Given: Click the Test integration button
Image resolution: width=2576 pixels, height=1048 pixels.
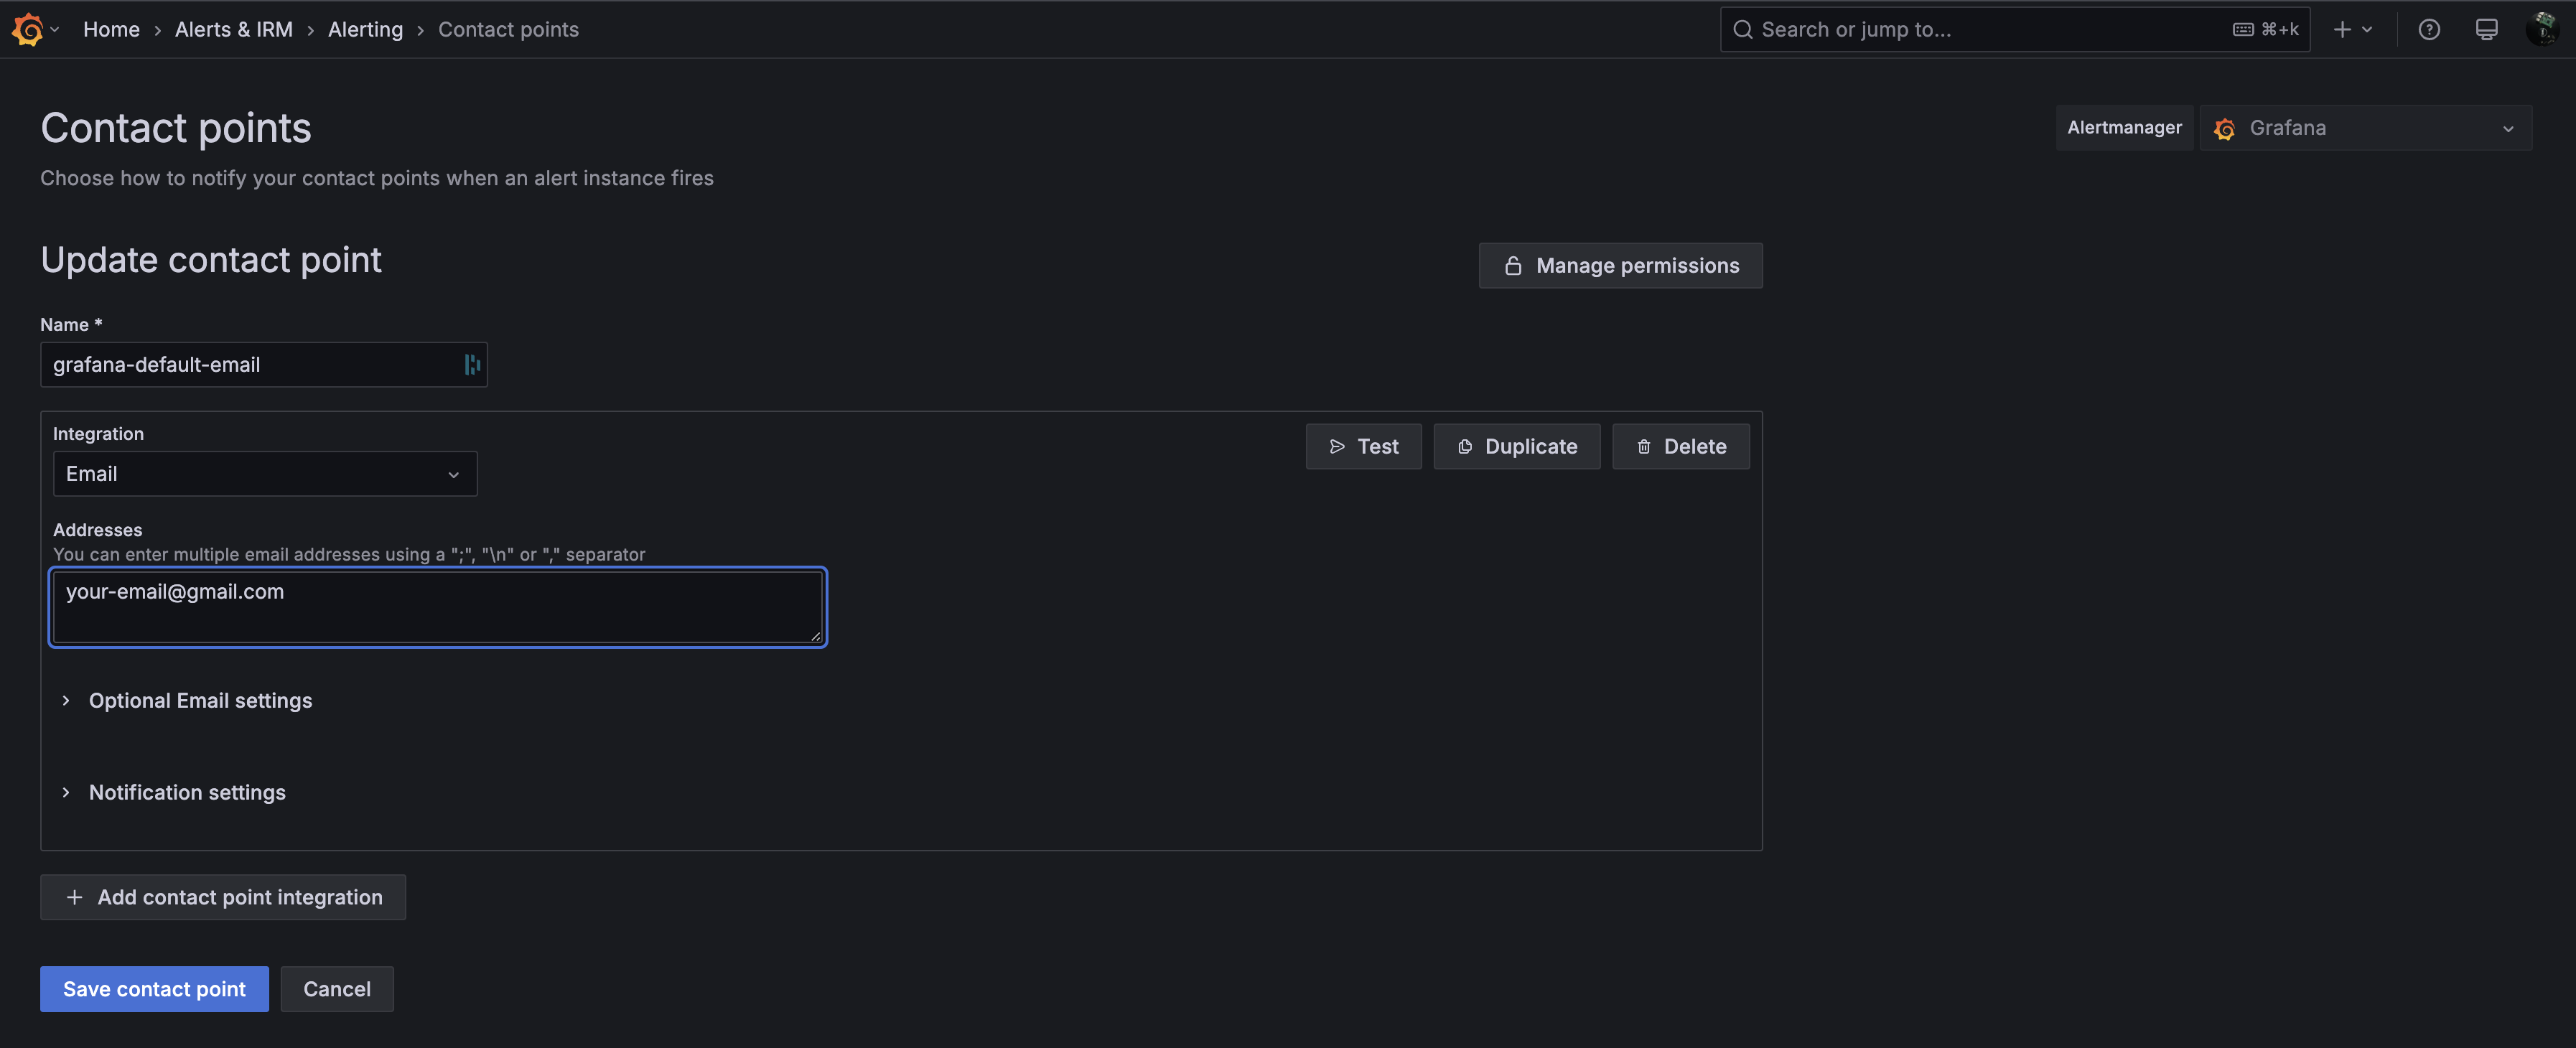Looking at the screenshot, I should point(1363,446).
